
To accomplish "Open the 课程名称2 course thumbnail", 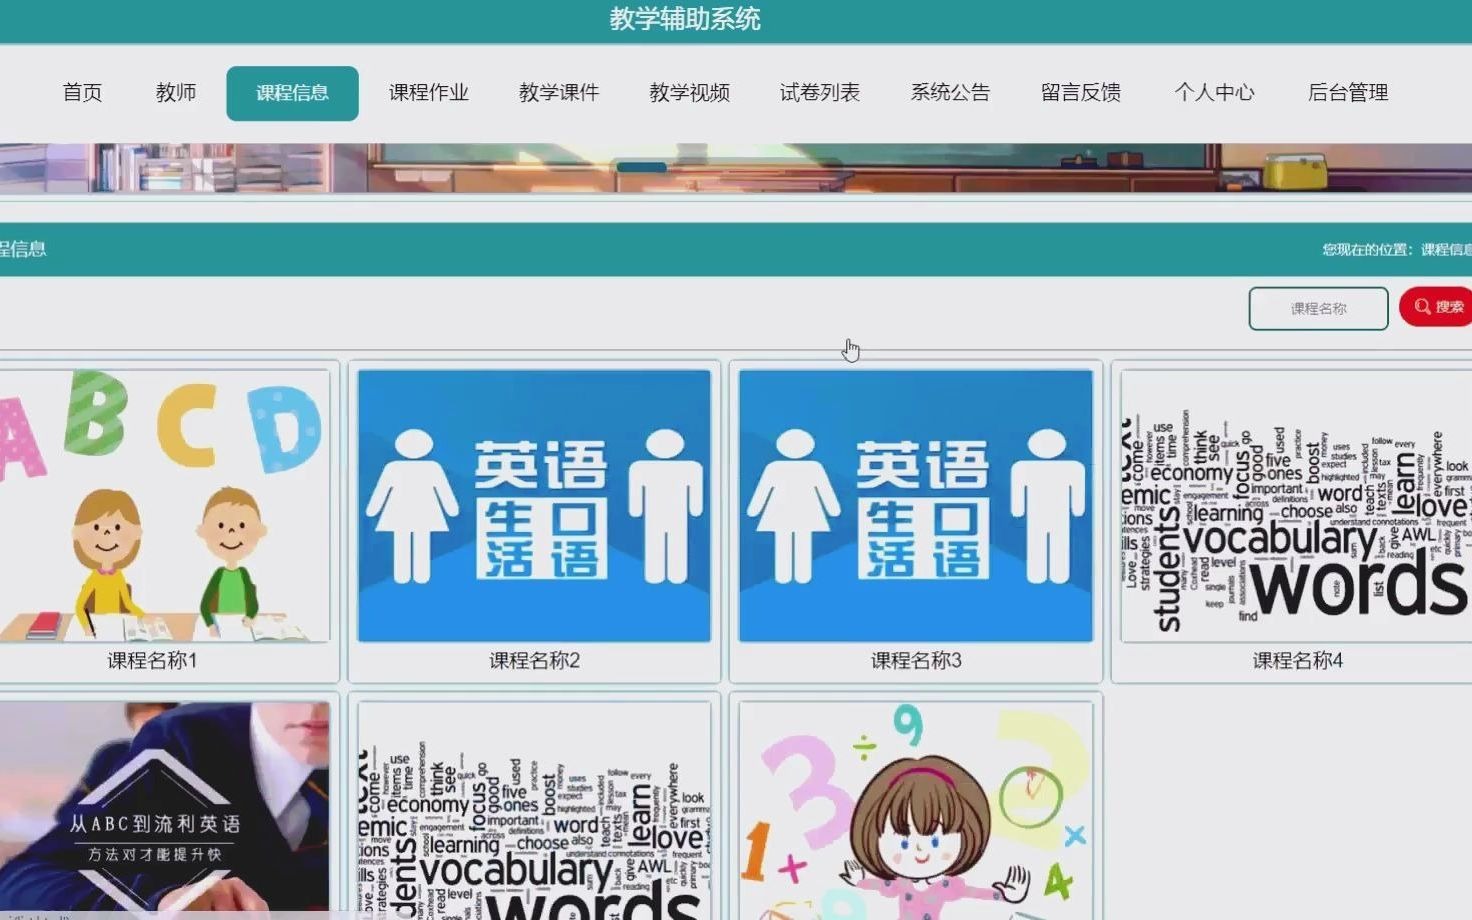I will pos(533,503).
